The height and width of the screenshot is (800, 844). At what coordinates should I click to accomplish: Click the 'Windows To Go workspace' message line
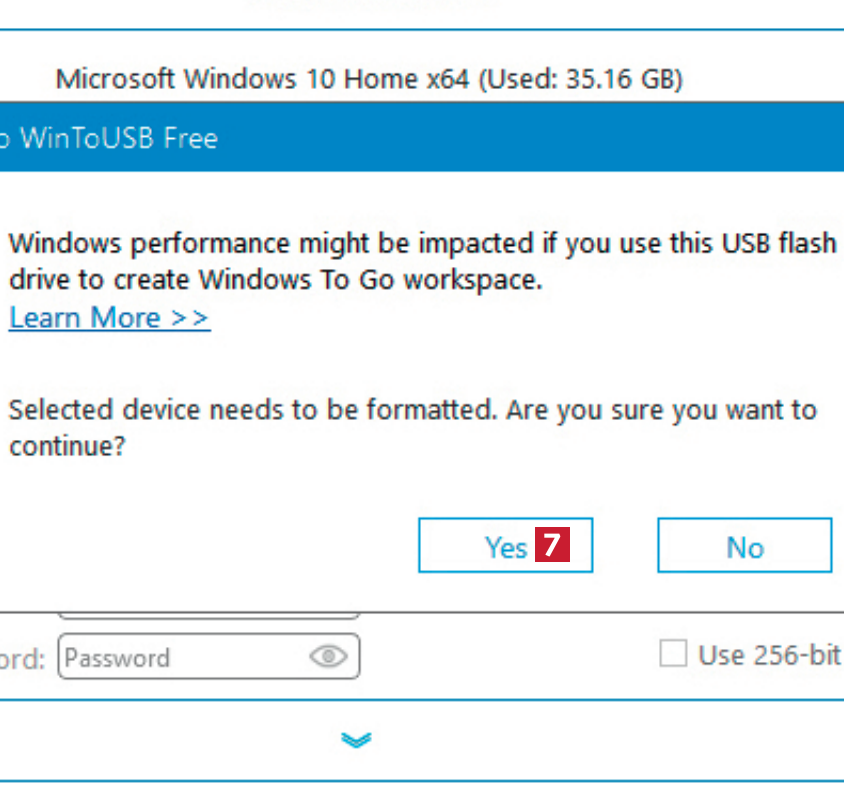tap(275, 281)
